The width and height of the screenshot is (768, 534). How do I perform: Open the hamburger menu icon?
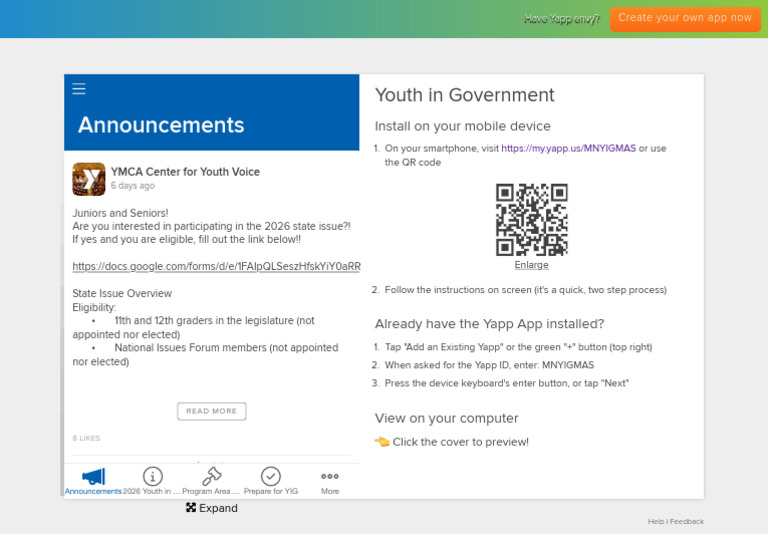coord(79,89)
